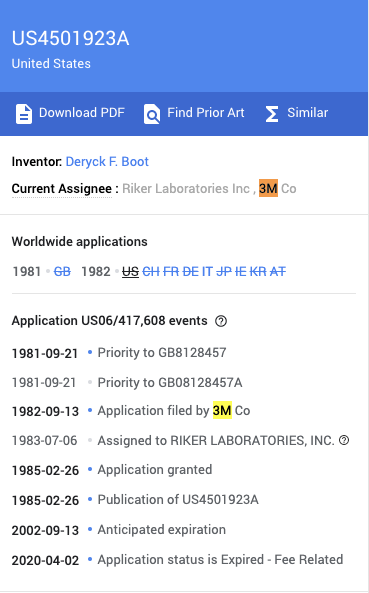The image size is (369, 593).
Task: Click the Download PDF document icon
Action: click(x=23, y=114)
